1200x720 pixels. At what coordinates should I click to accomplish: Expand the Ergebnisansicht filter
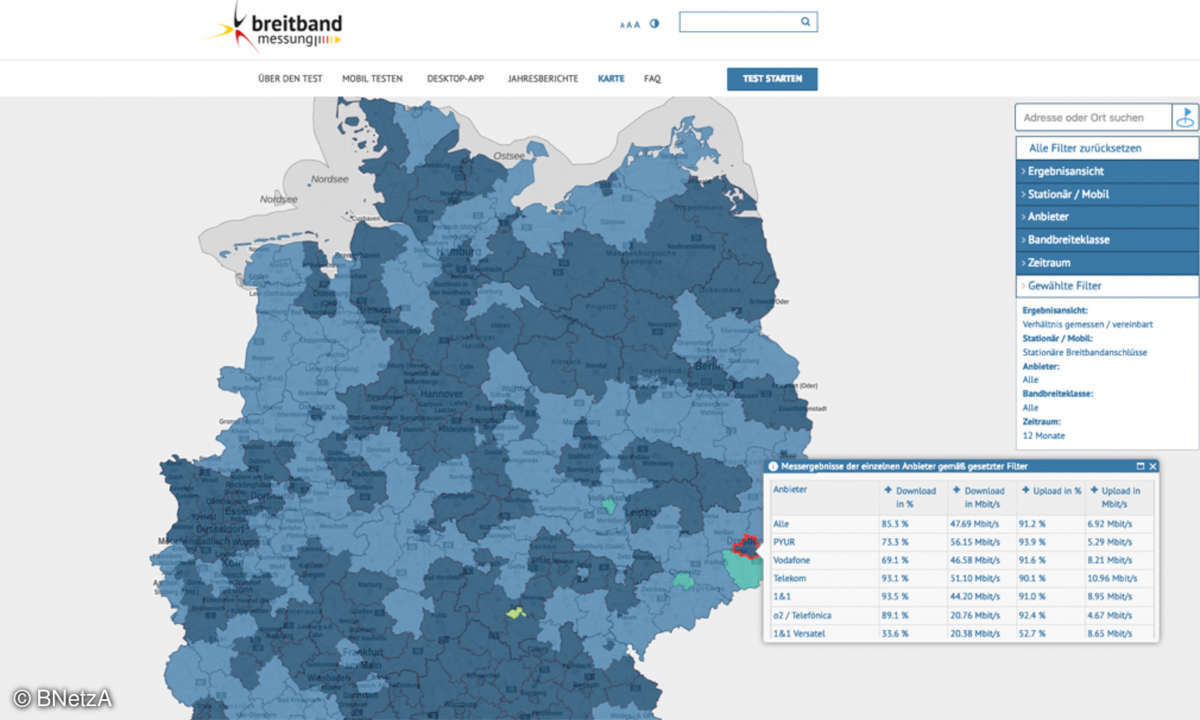click(1107, 171)
